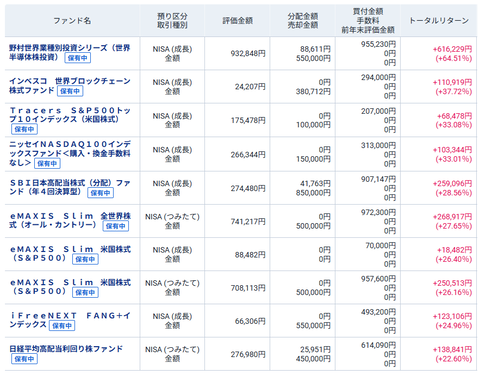Open eMAXIS Slim 米国株式 link in 88,482円 row

tap(70, 254)
